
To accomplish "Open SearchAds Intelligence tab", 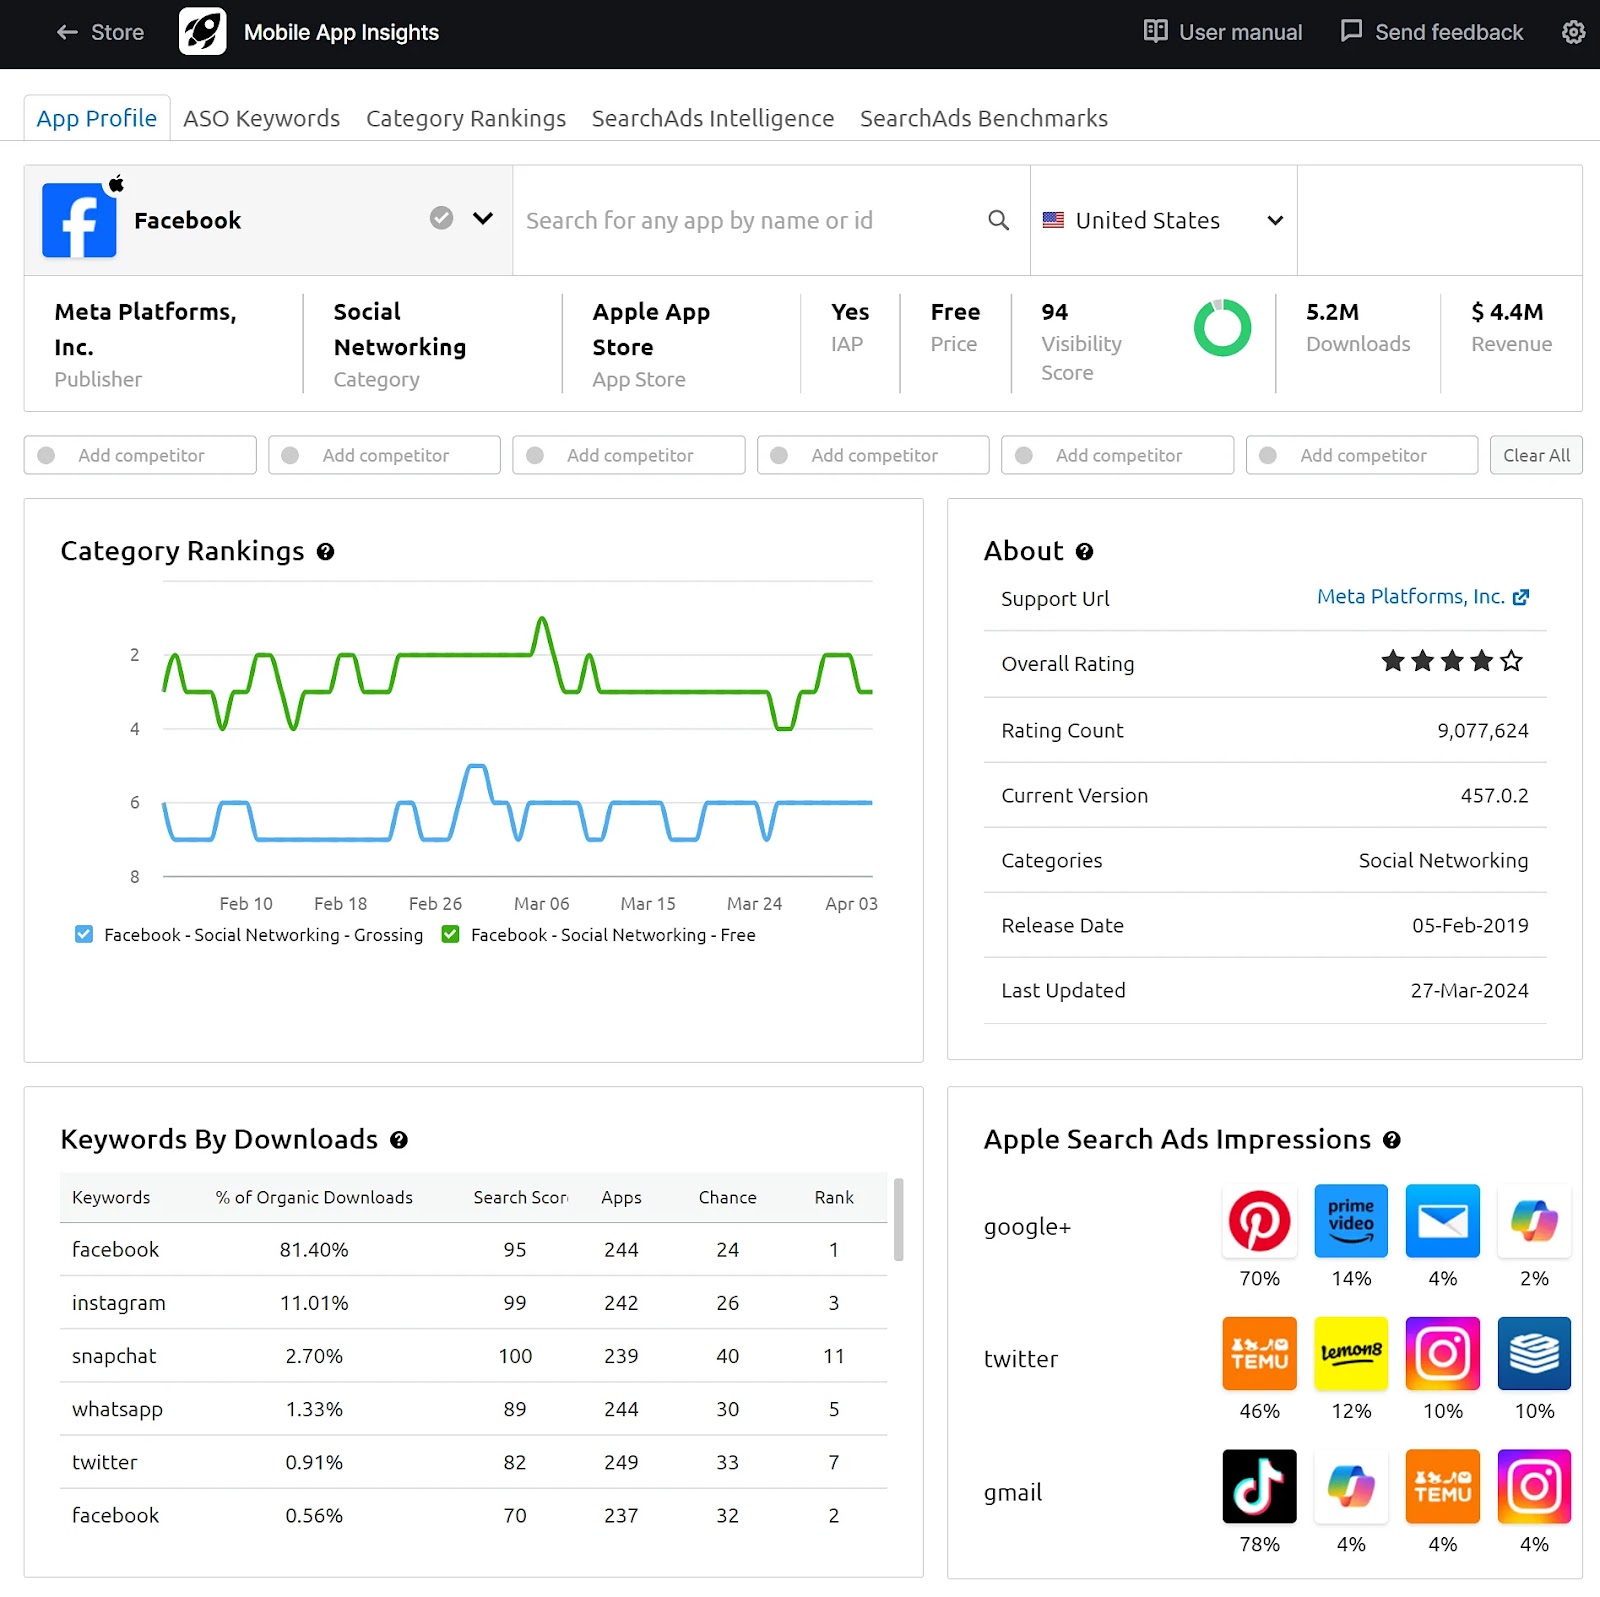I will coord(713,118).
